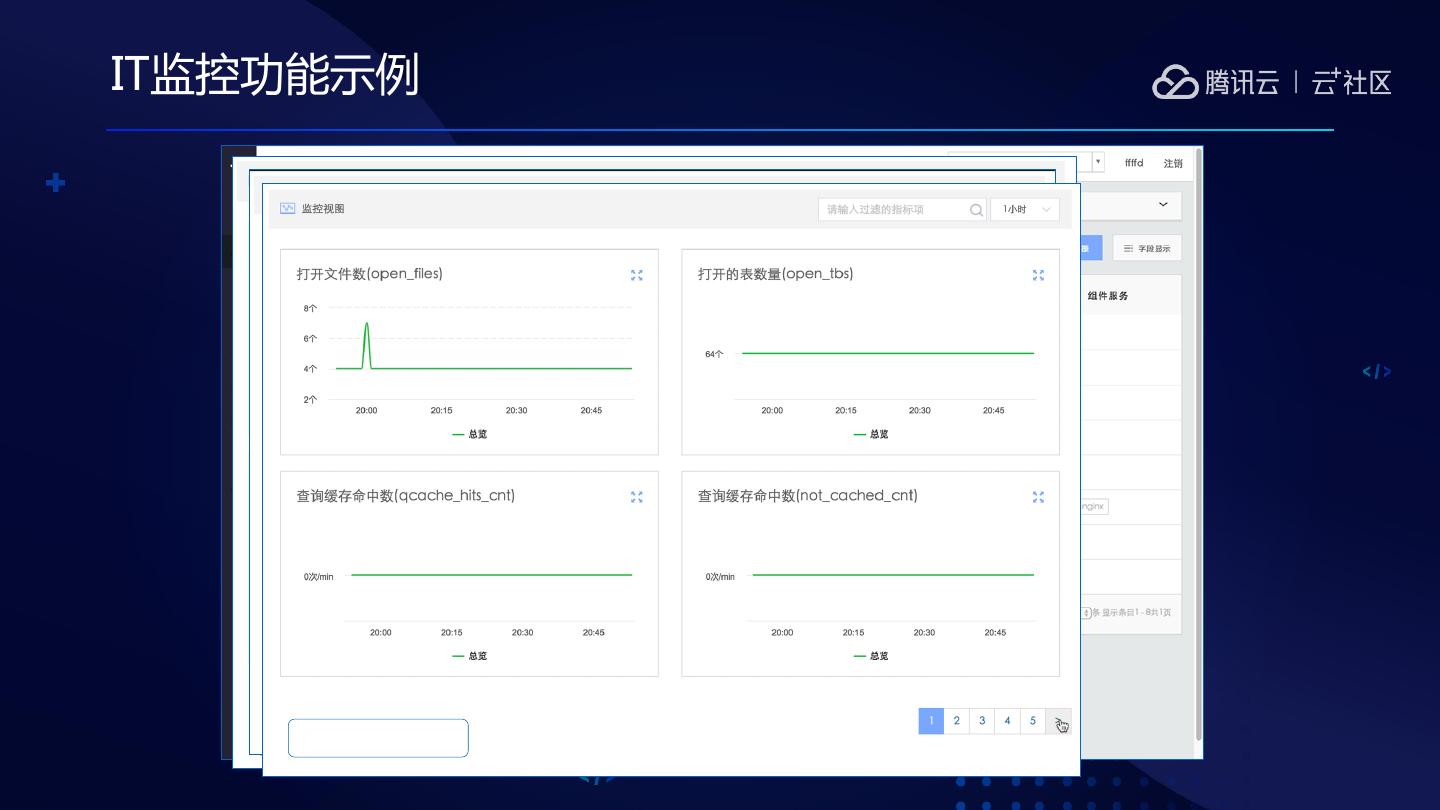Toggle 总览 legend in open_files chart

click(470, 434)
